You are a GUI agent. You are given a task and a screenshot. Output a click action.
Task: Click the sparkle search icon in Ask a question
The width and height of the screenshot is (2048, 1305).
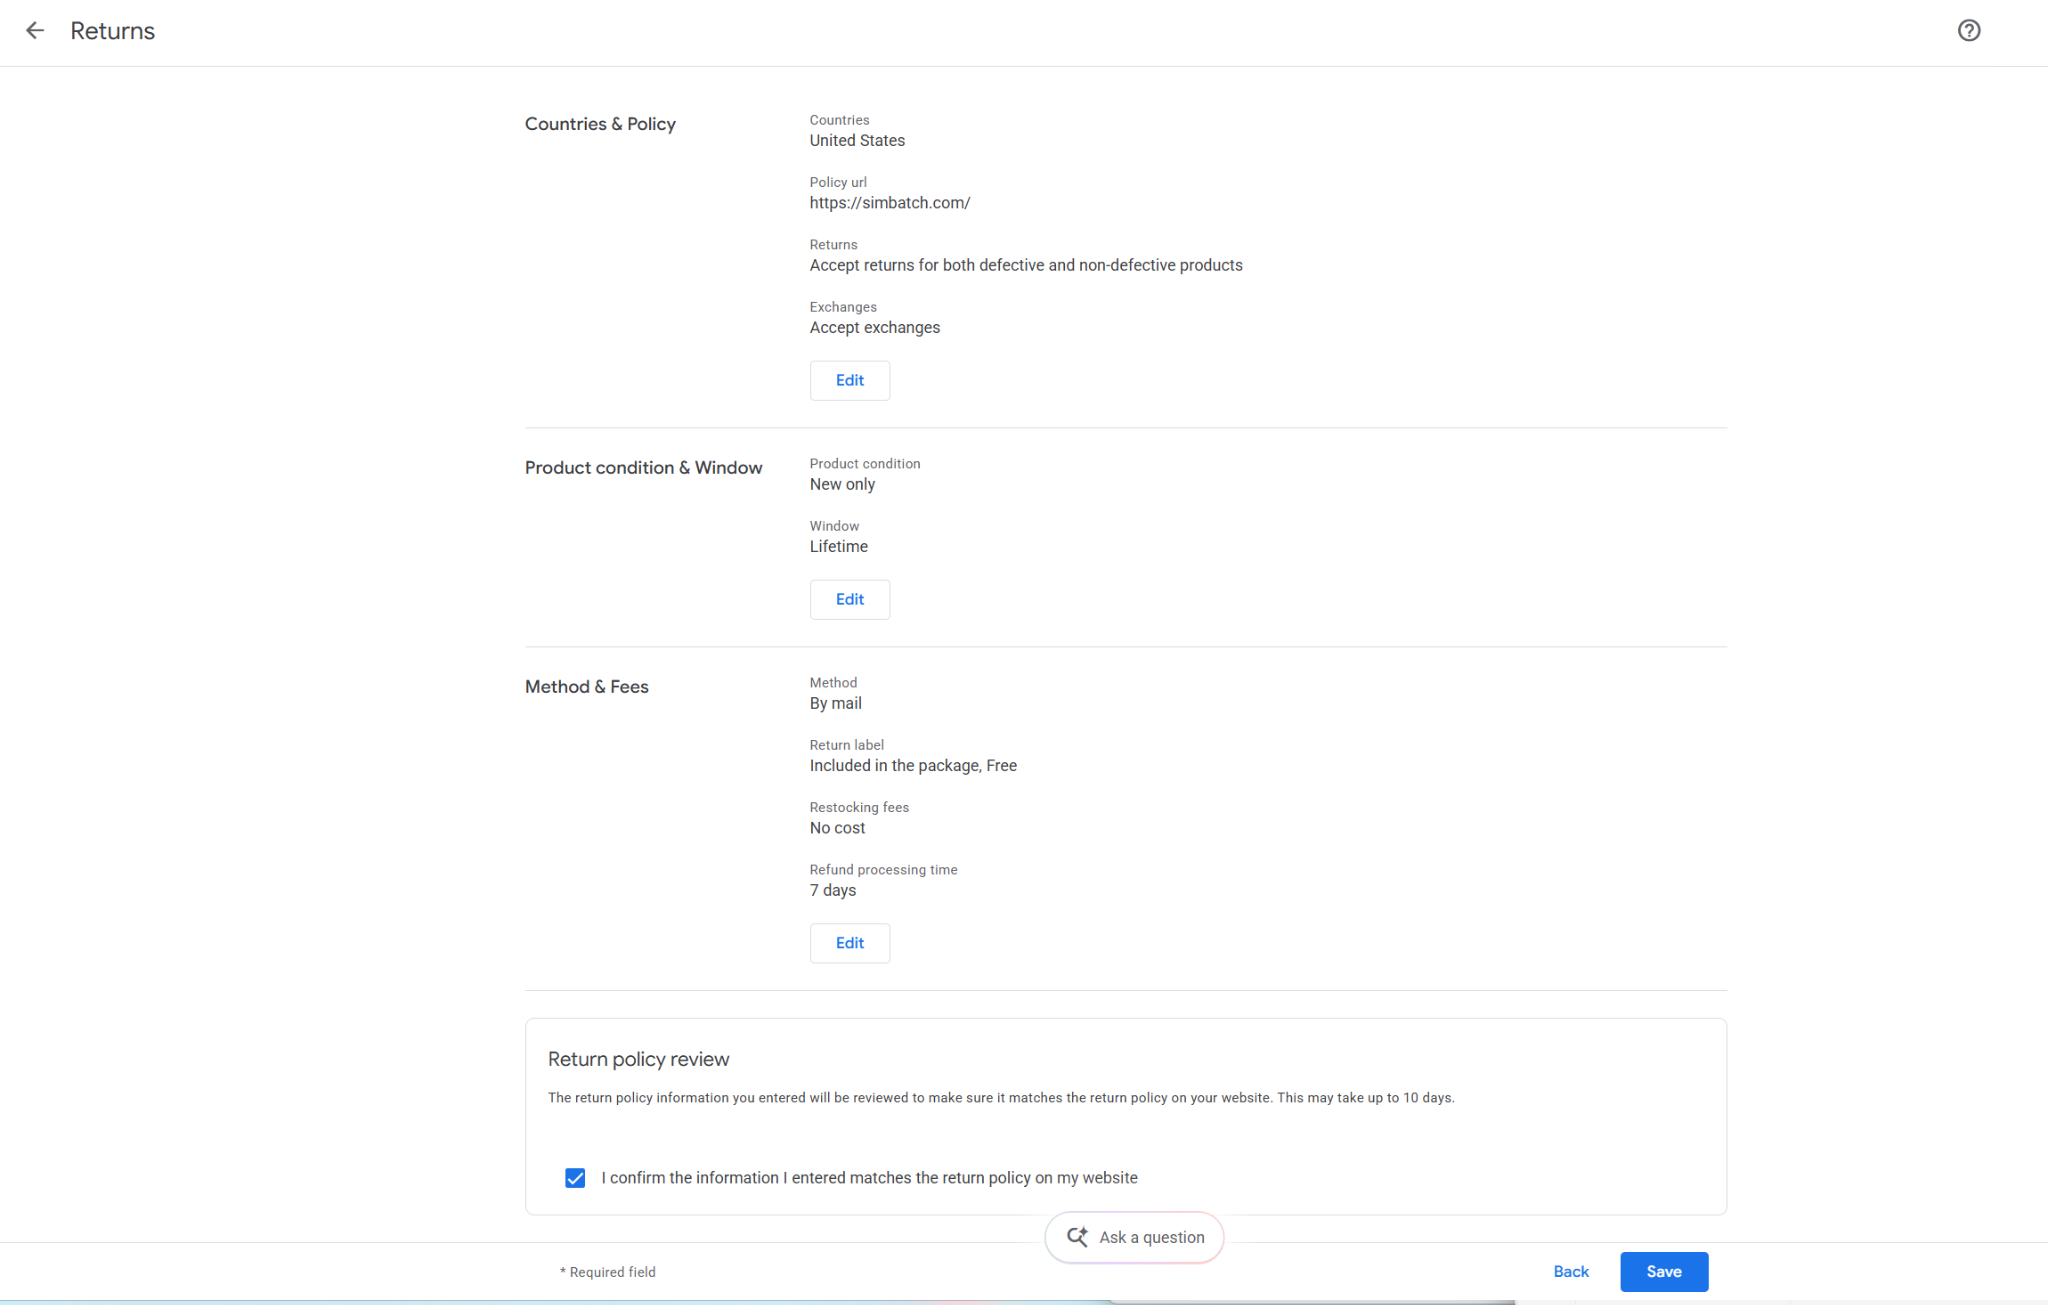[x=1077, y=1237]
